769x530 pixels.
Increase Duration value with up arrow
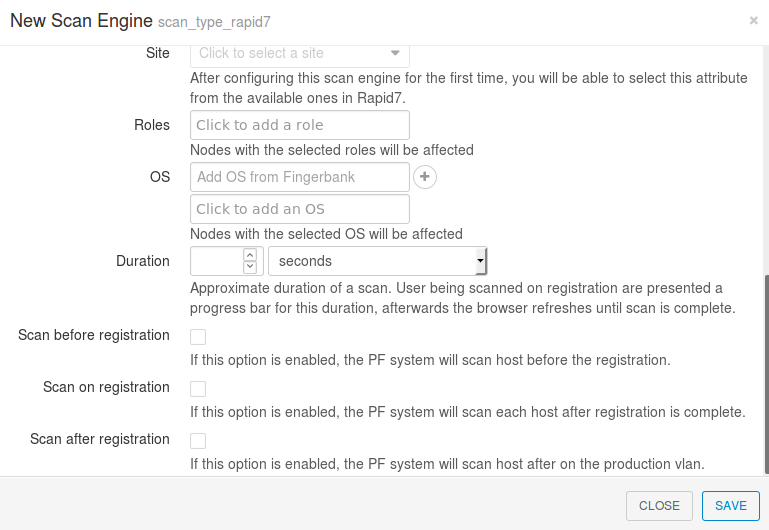pos(250,255)
